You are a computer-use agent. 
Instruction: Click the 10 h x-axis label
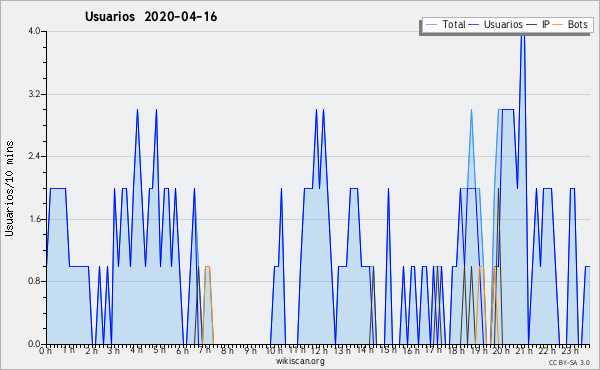click(274, 350)
